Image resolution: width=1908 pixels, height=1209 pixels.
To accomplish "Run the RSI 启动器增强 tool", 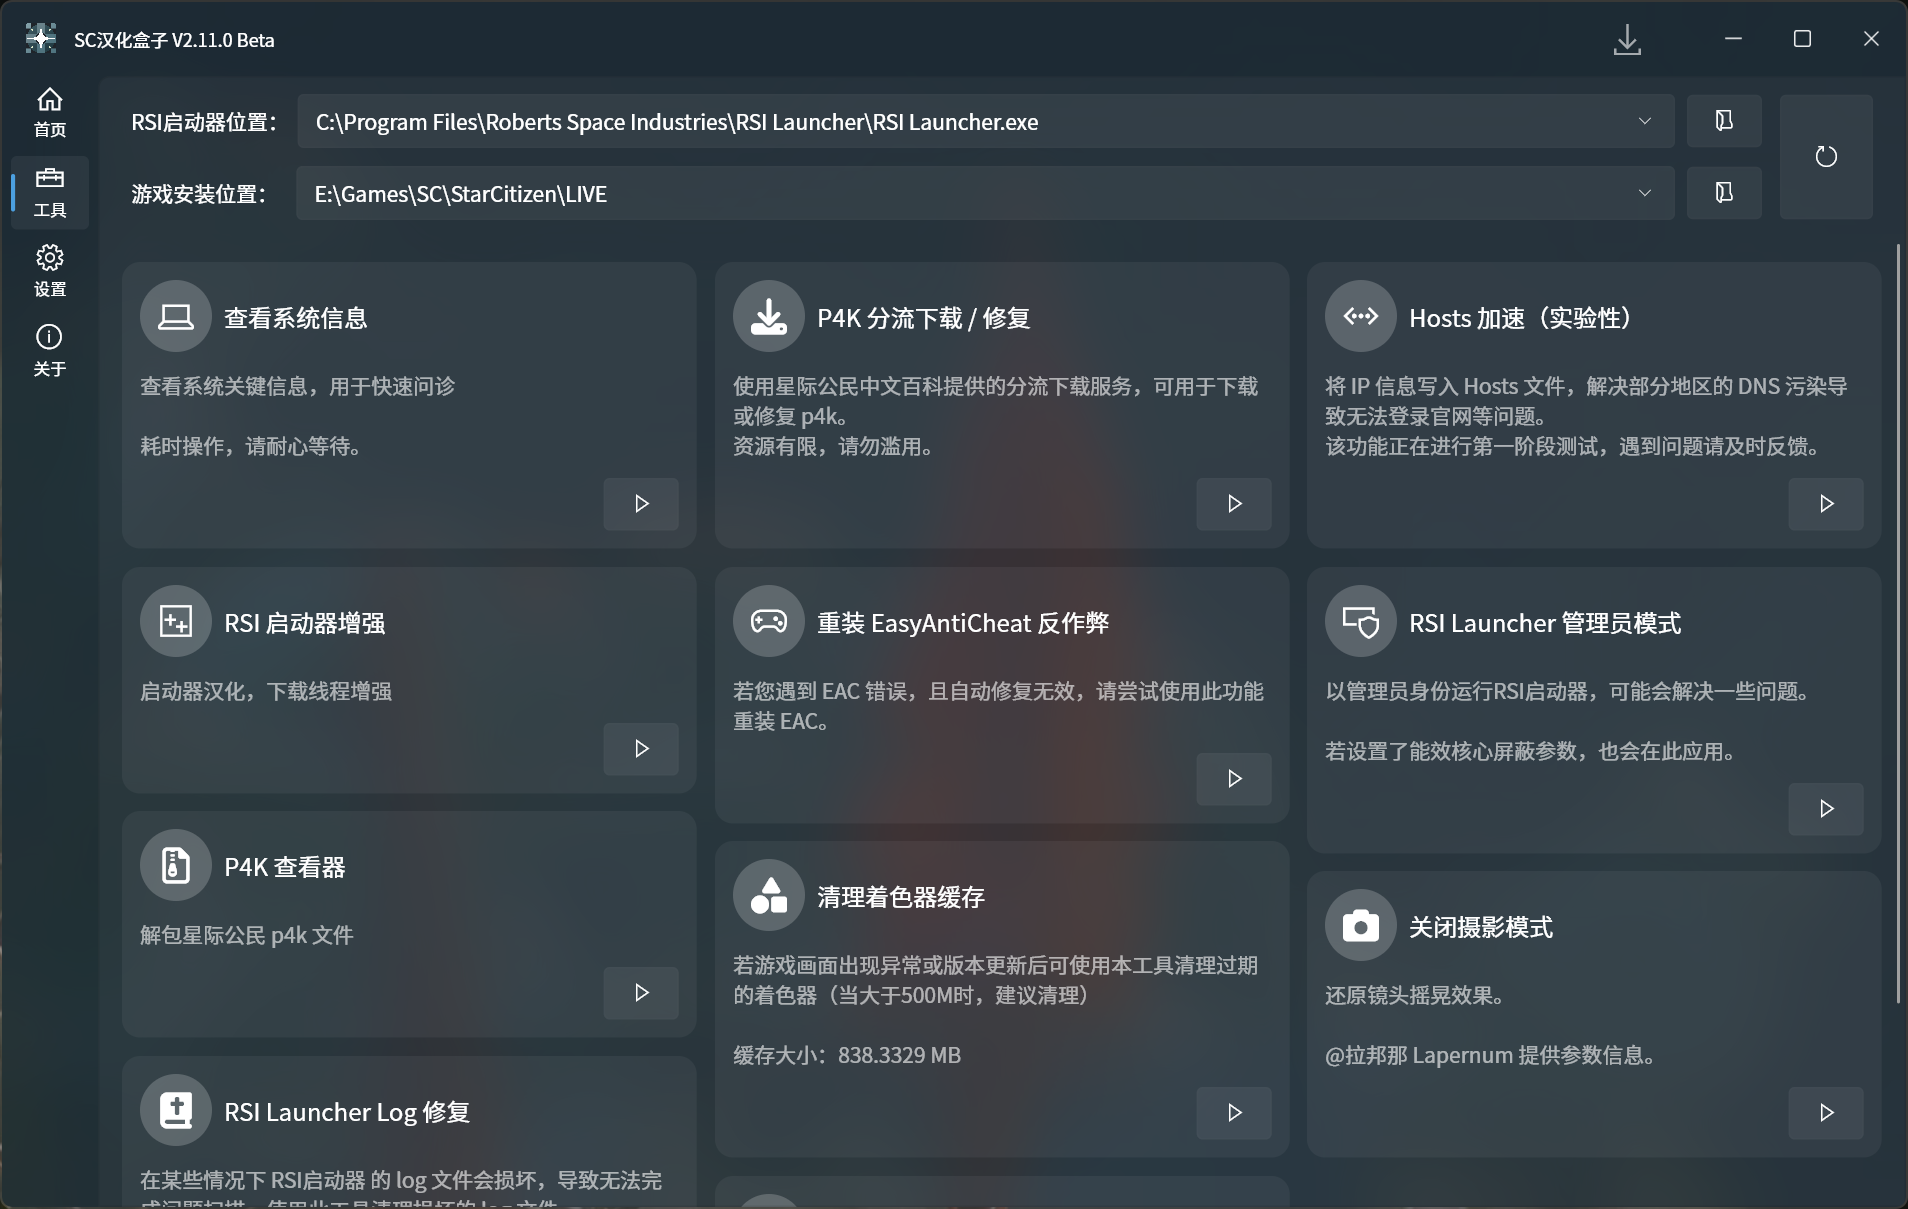I will click(641, 749).
